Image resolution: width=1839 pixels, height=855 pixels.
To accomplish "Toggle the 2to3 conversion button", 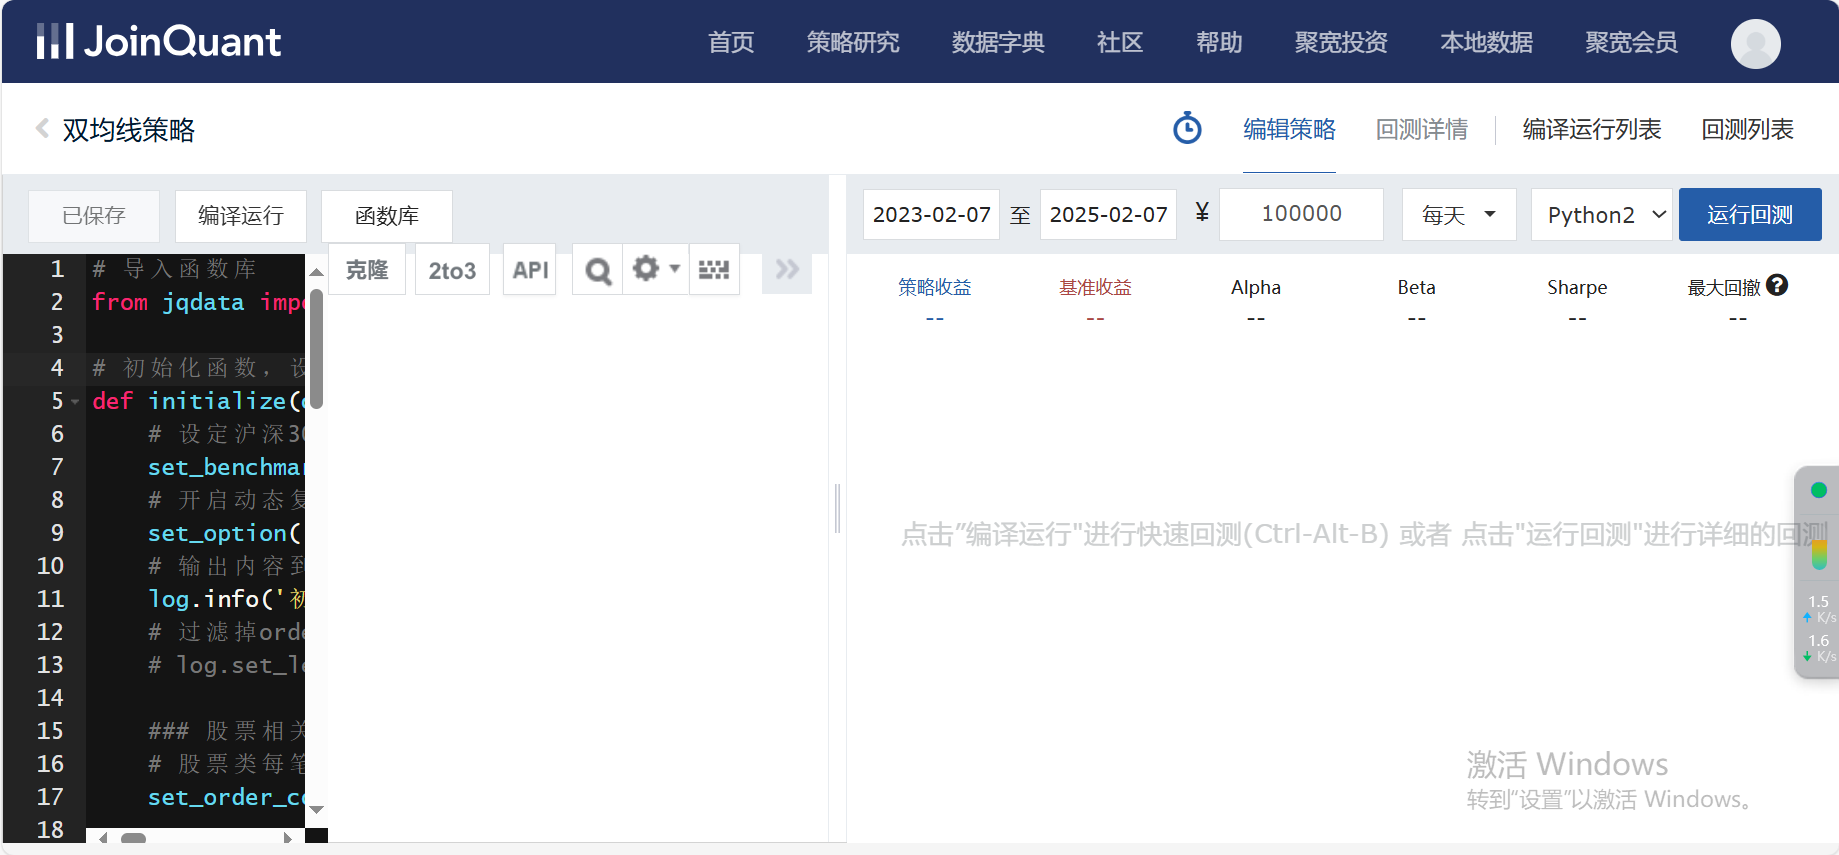I will click(452, 270).
